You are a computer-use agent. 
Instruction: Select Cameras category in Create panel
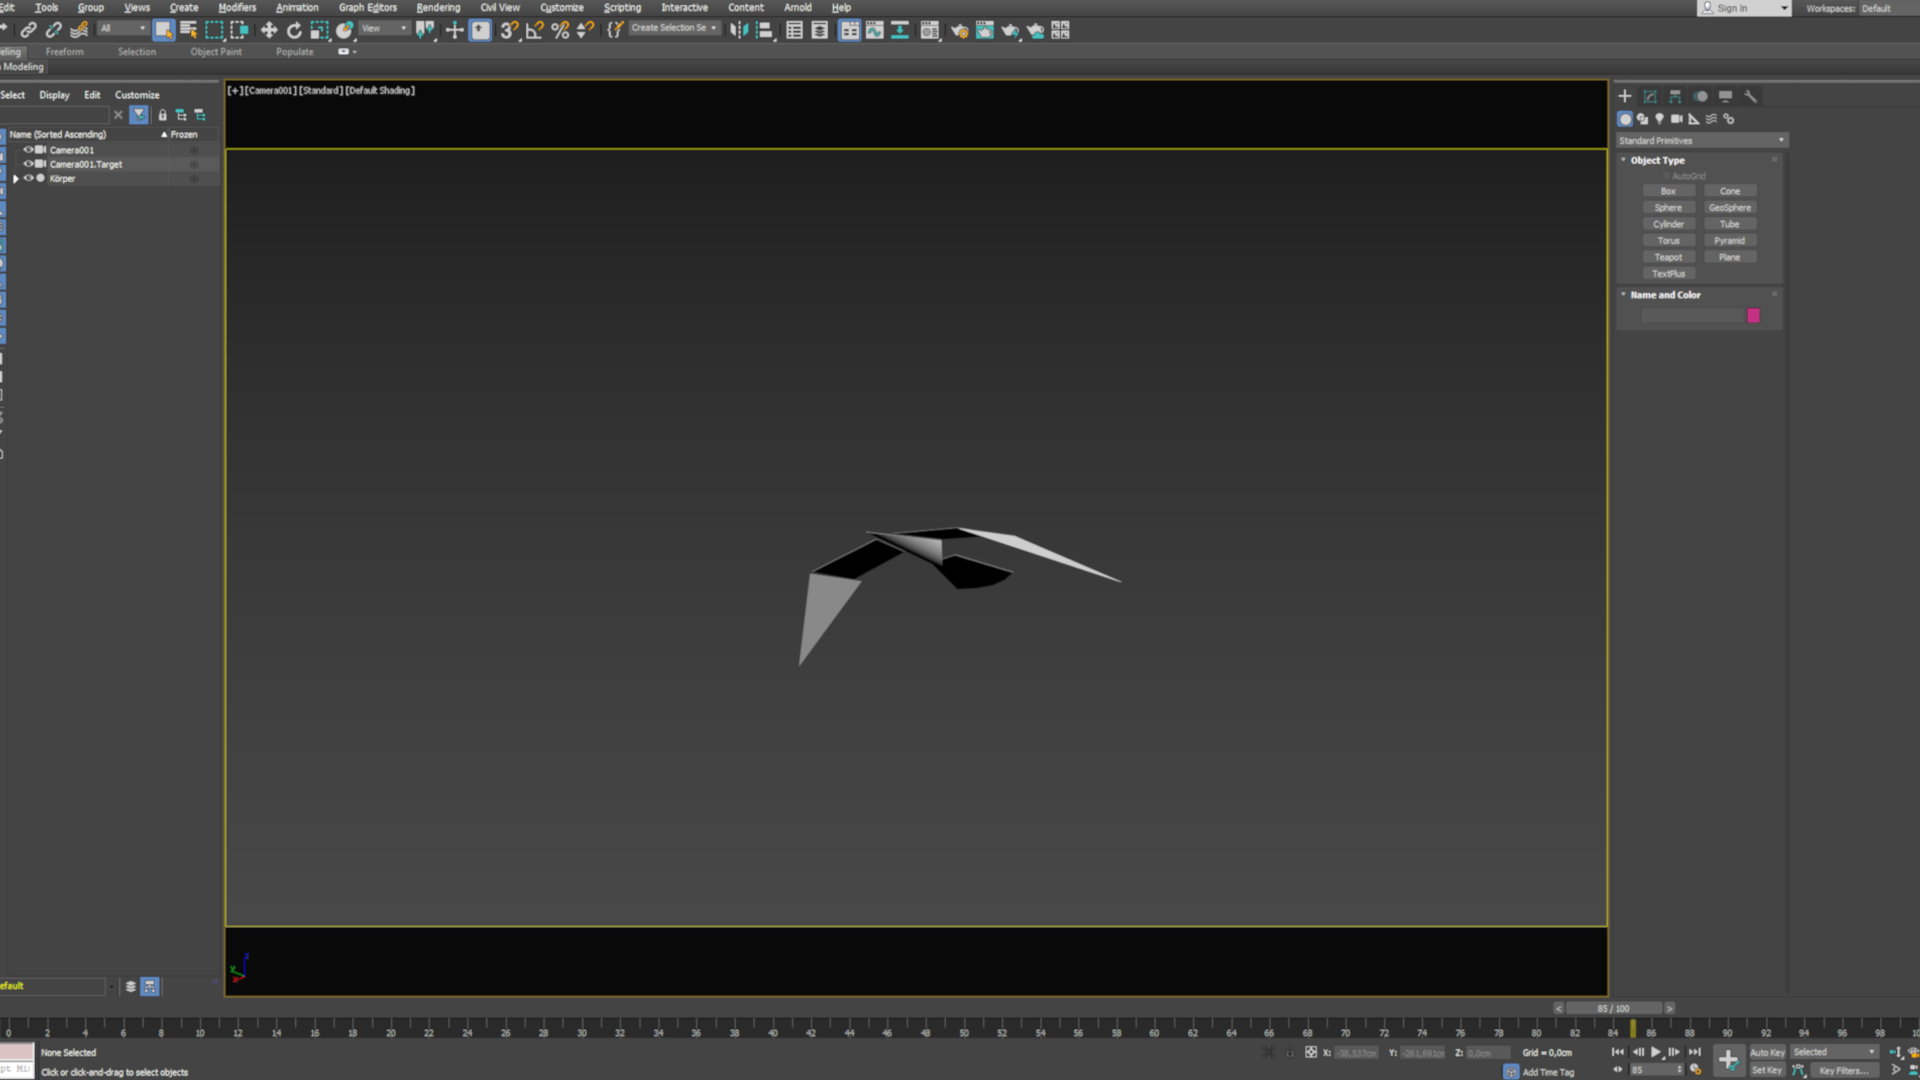pos(1677,118)
